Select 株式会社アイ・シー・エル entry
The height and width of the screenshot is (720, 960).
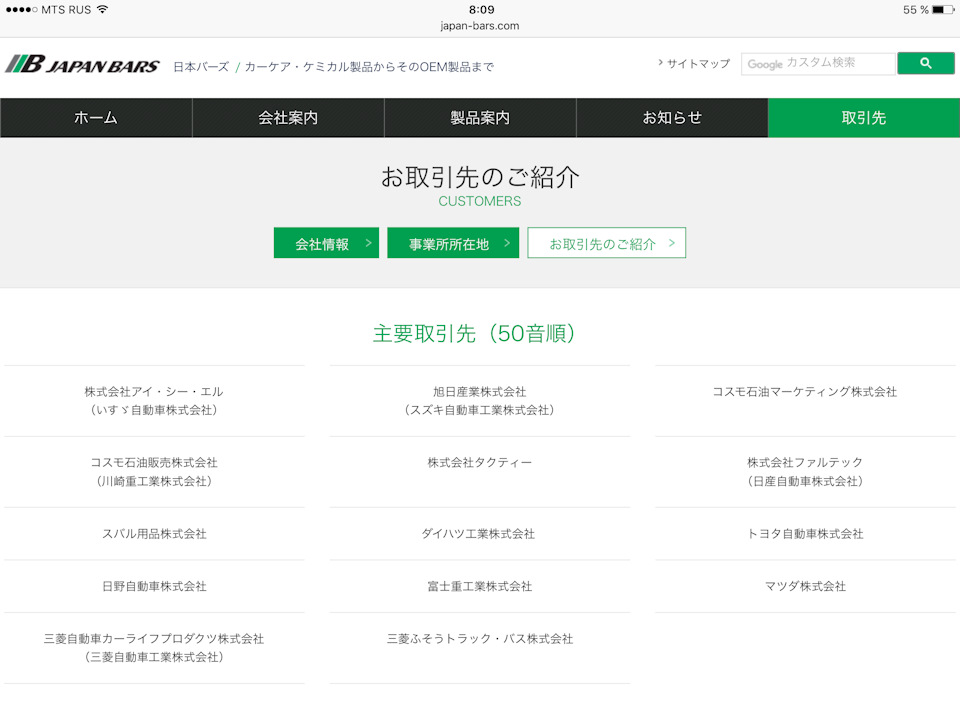(154, 401)
